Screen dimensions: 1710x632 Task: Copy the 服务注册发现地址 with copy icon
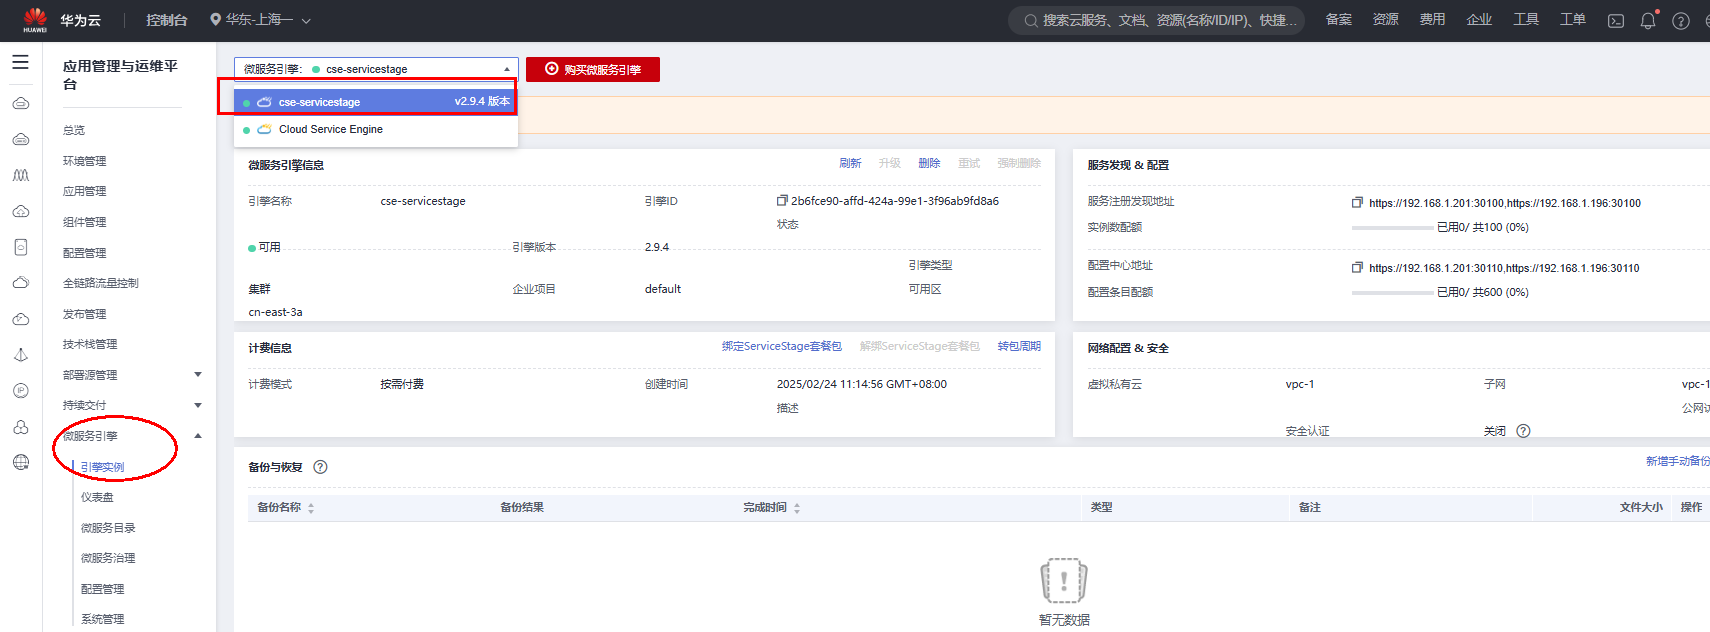[x=1357, y=203]
